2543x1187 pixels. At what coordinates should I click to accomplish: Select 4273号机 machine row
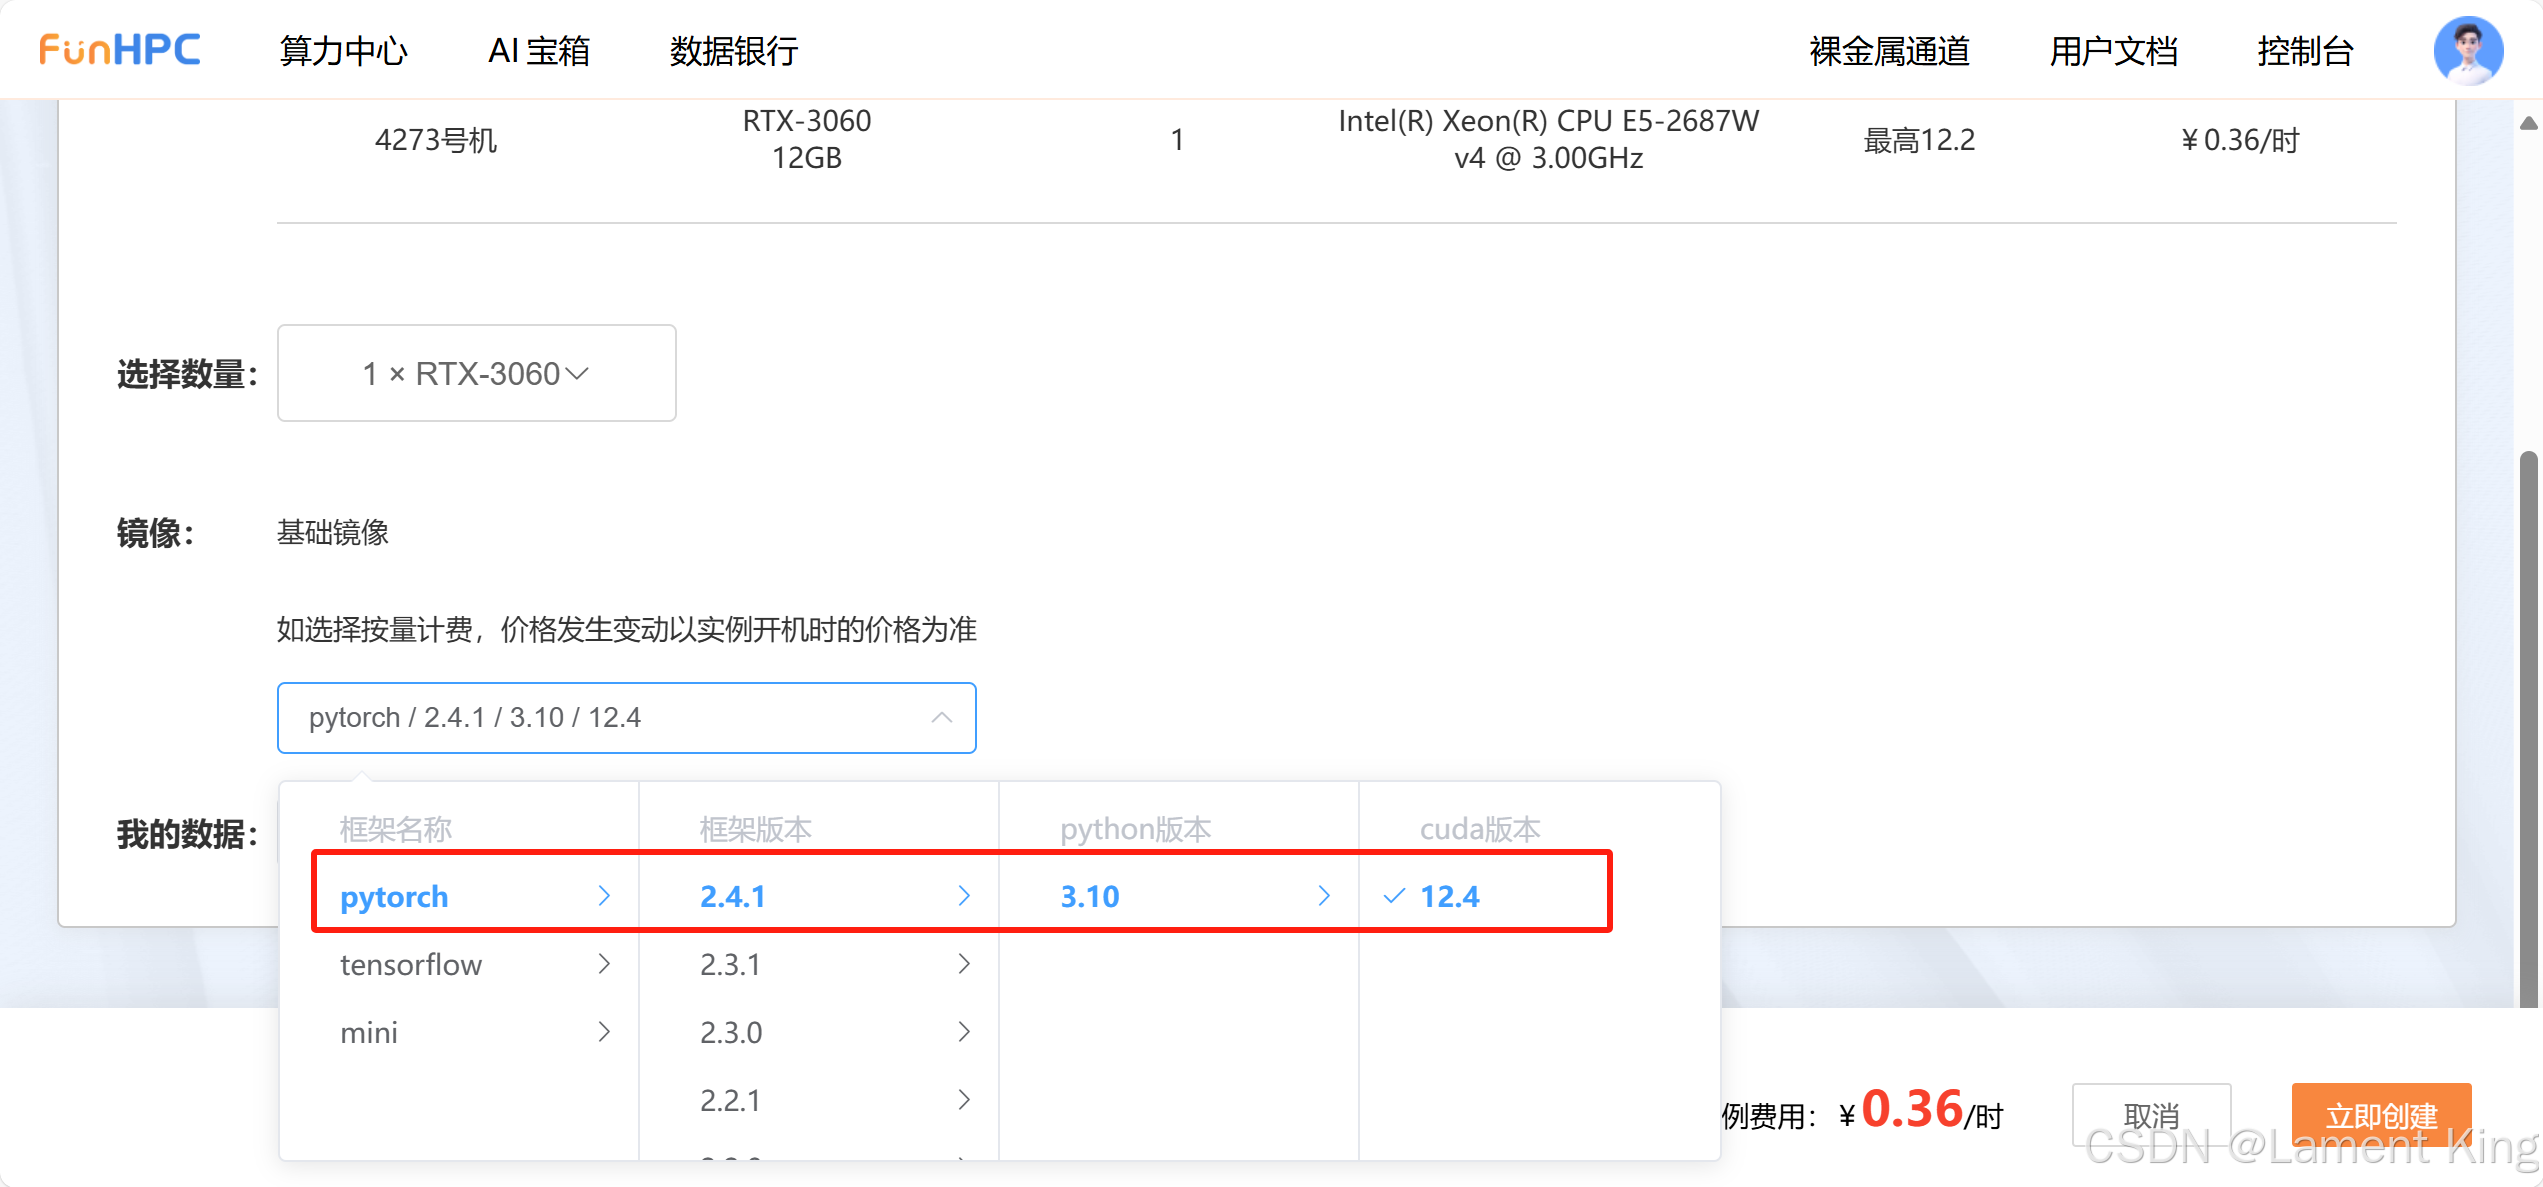pos(435,140)
